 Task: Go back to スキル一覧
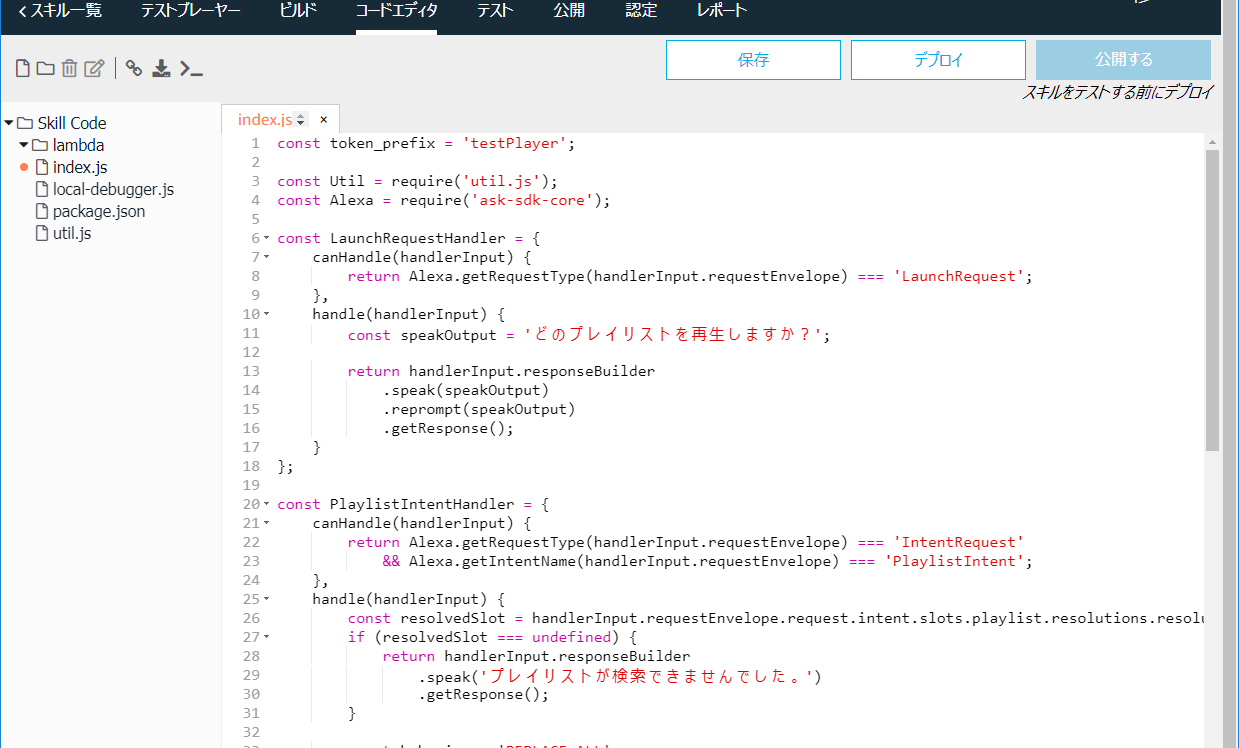(x=60, y=11)
